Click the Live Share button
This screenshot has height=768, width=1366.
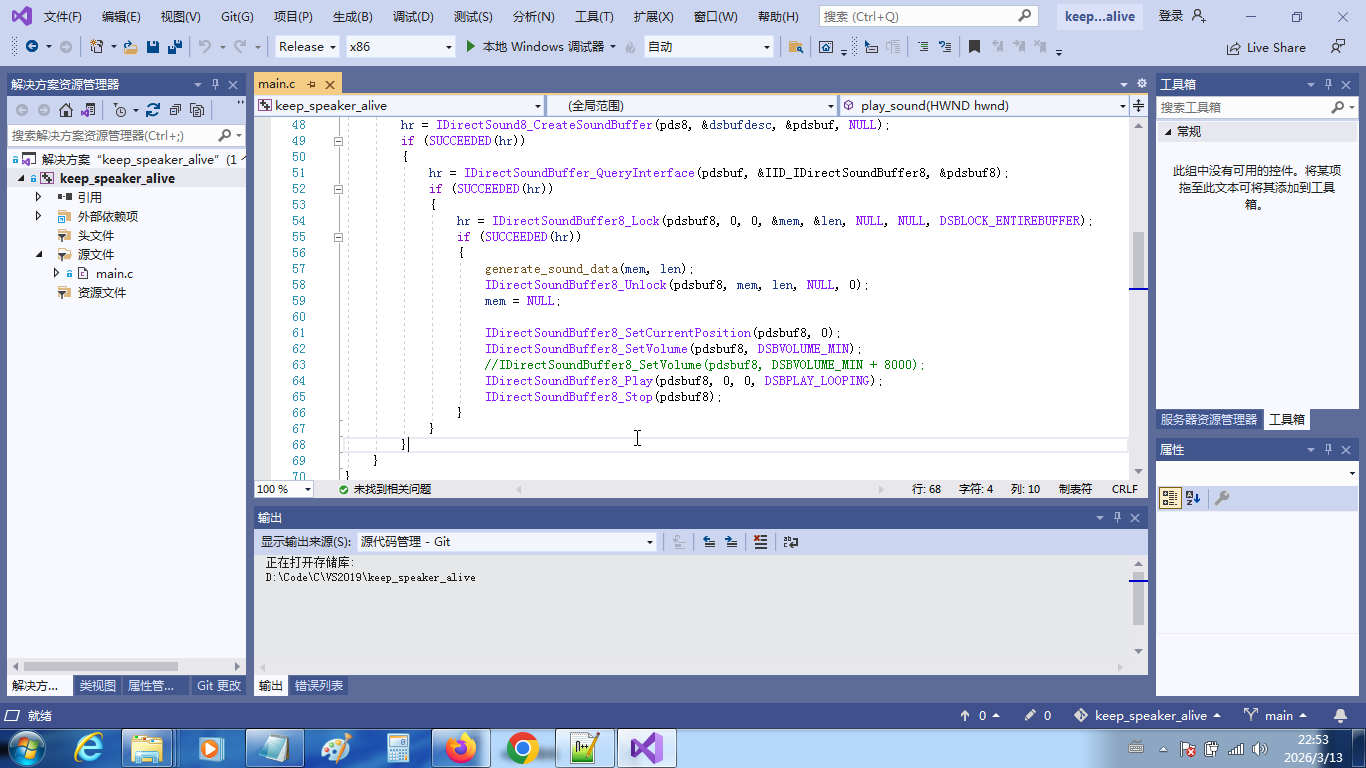[x=1266, y=47]
